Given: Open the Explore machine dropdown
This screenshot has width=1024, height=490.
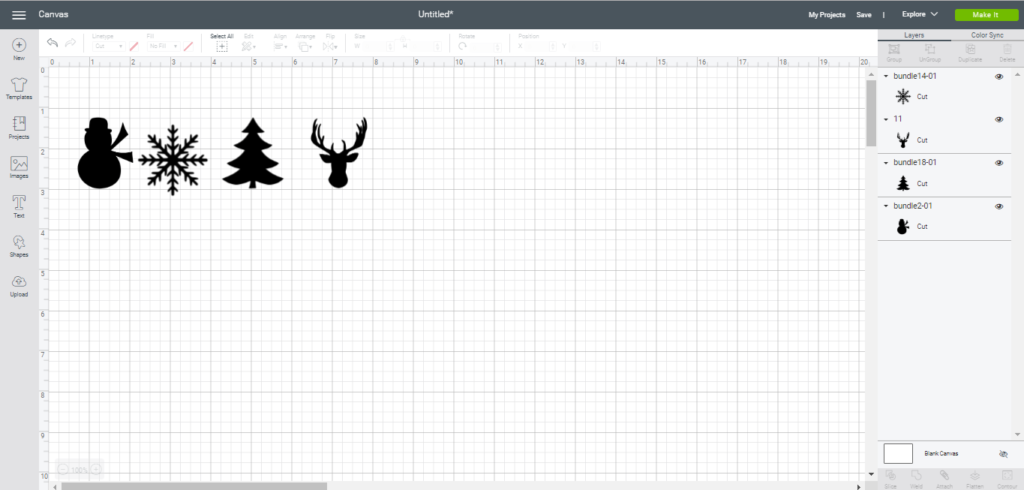Looking at the screenshot, I should (x=920, y=15).
